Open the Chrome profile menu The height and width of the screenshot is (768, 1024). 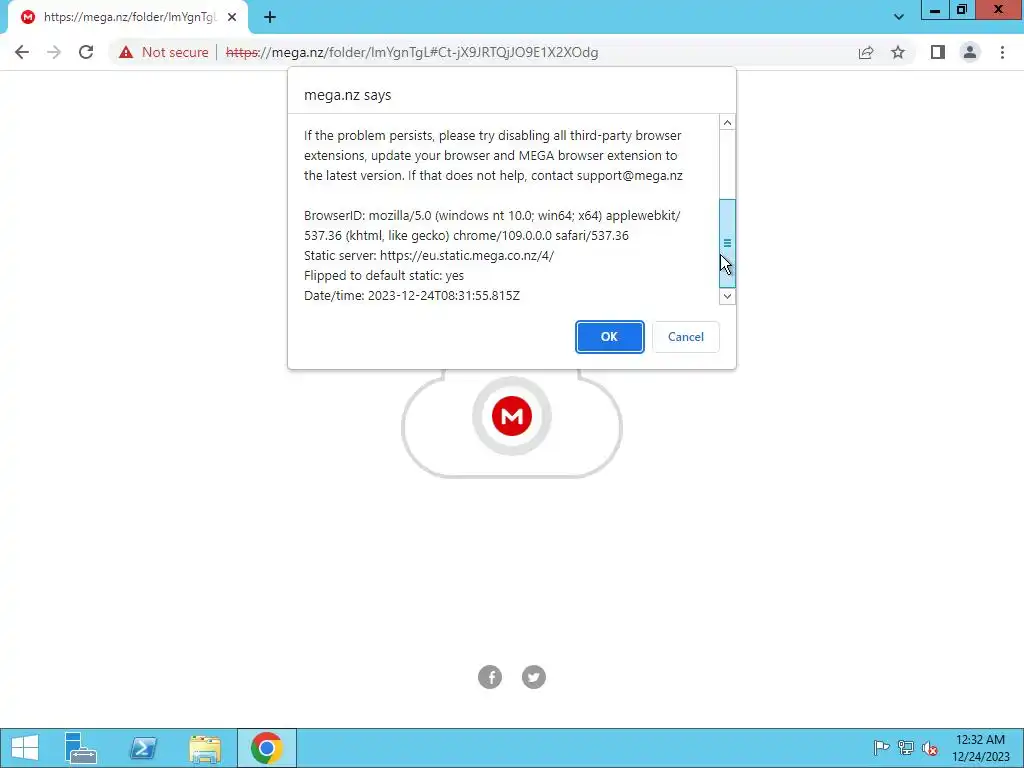pos(970,52)
